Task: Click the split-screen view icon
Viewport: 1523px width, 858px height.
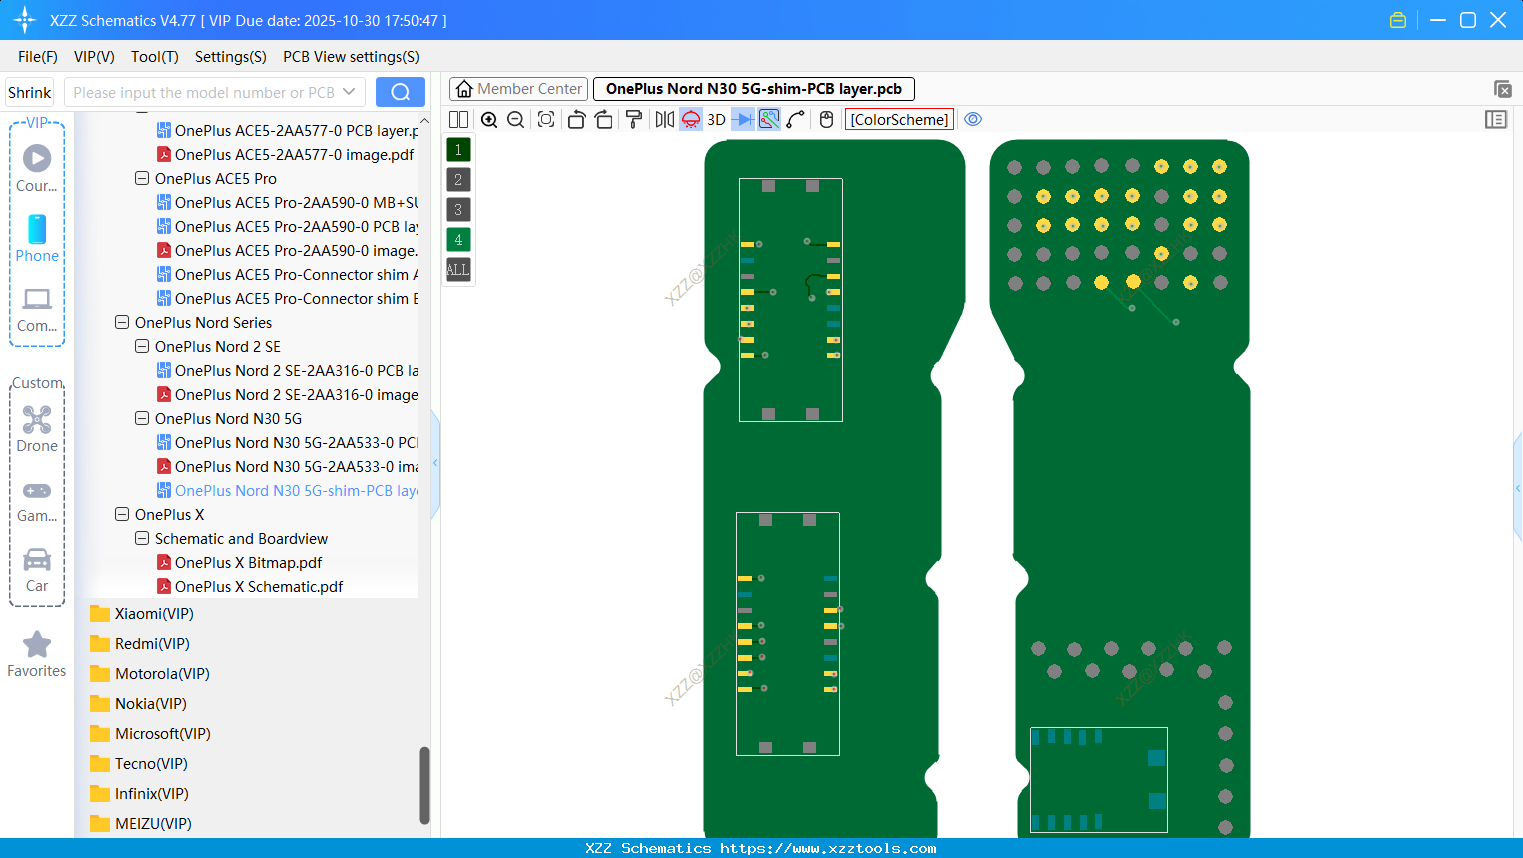Action: pos(458,119)
